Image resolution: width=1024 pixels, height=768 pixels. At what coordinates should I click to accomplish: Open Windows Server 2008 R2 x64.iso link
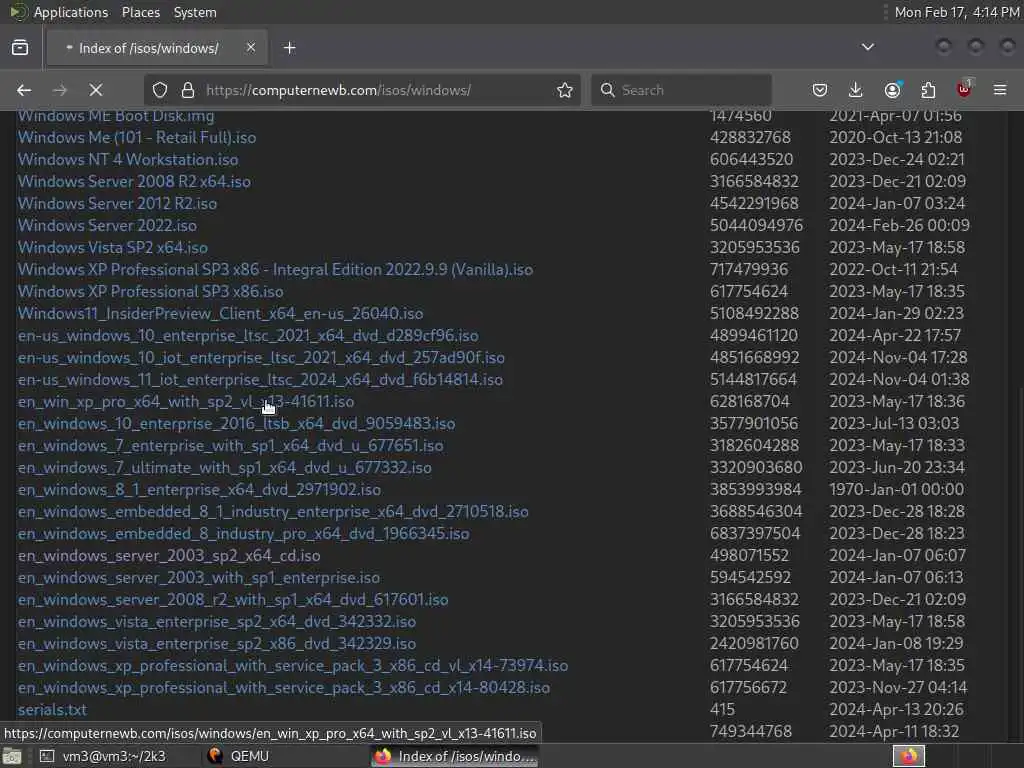pos(134,182)
